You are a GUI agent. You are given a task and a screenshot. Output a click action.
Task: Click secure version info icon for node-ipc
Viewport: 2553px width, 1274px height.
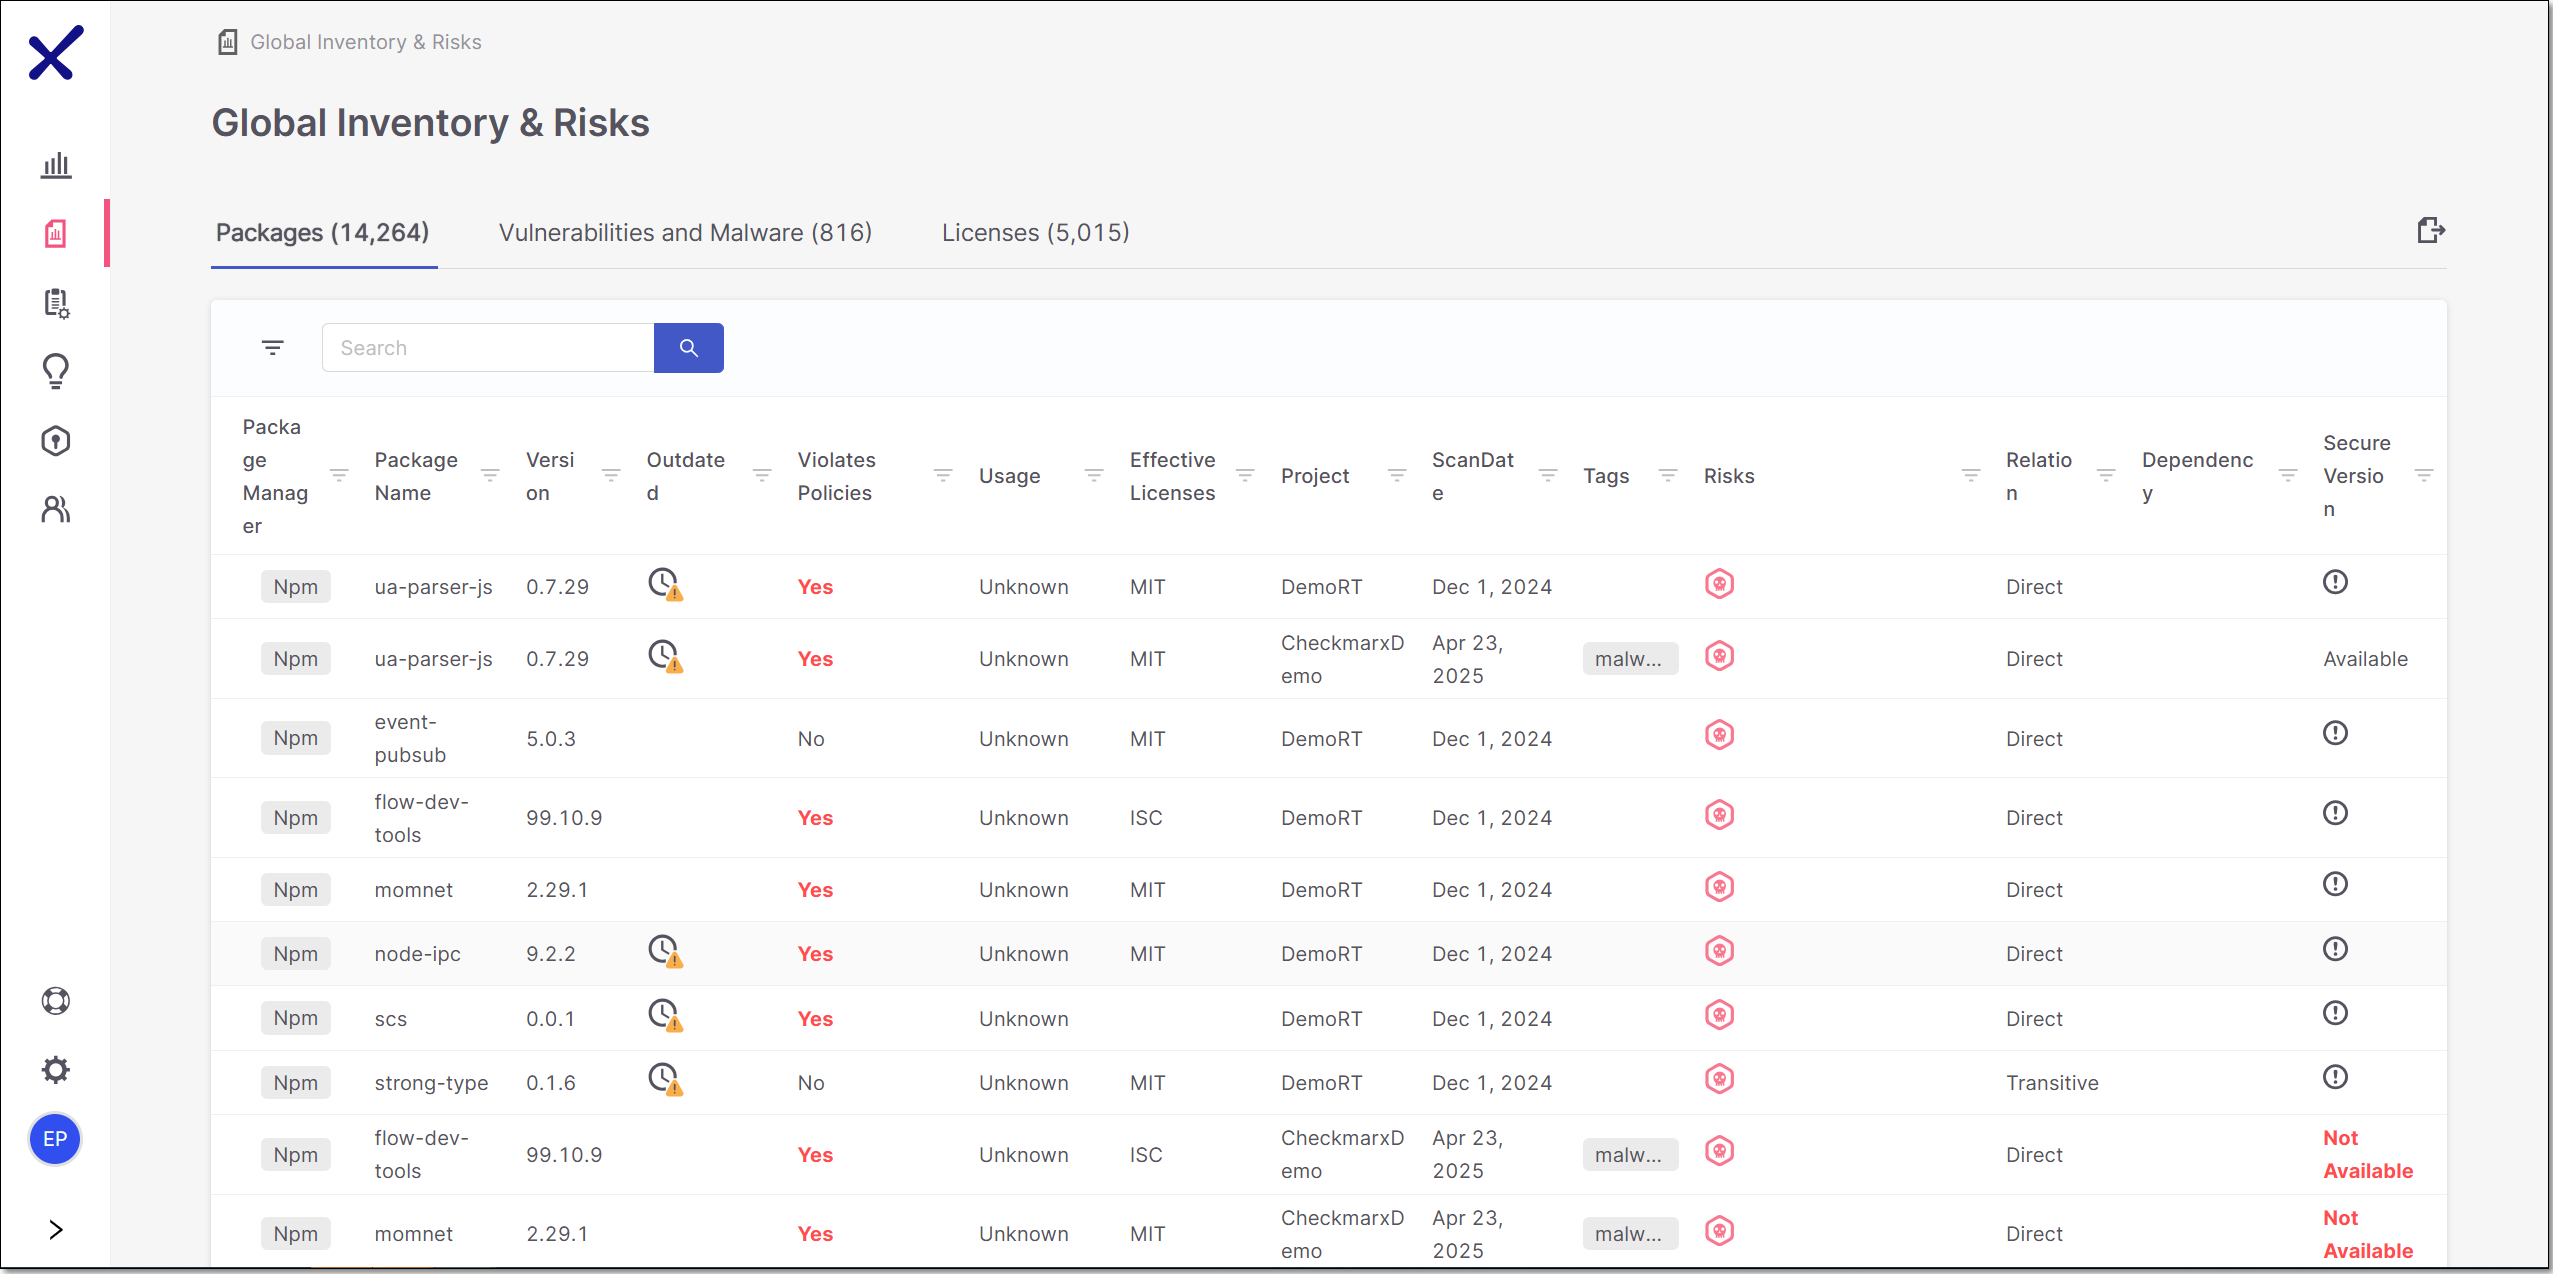2335,949
